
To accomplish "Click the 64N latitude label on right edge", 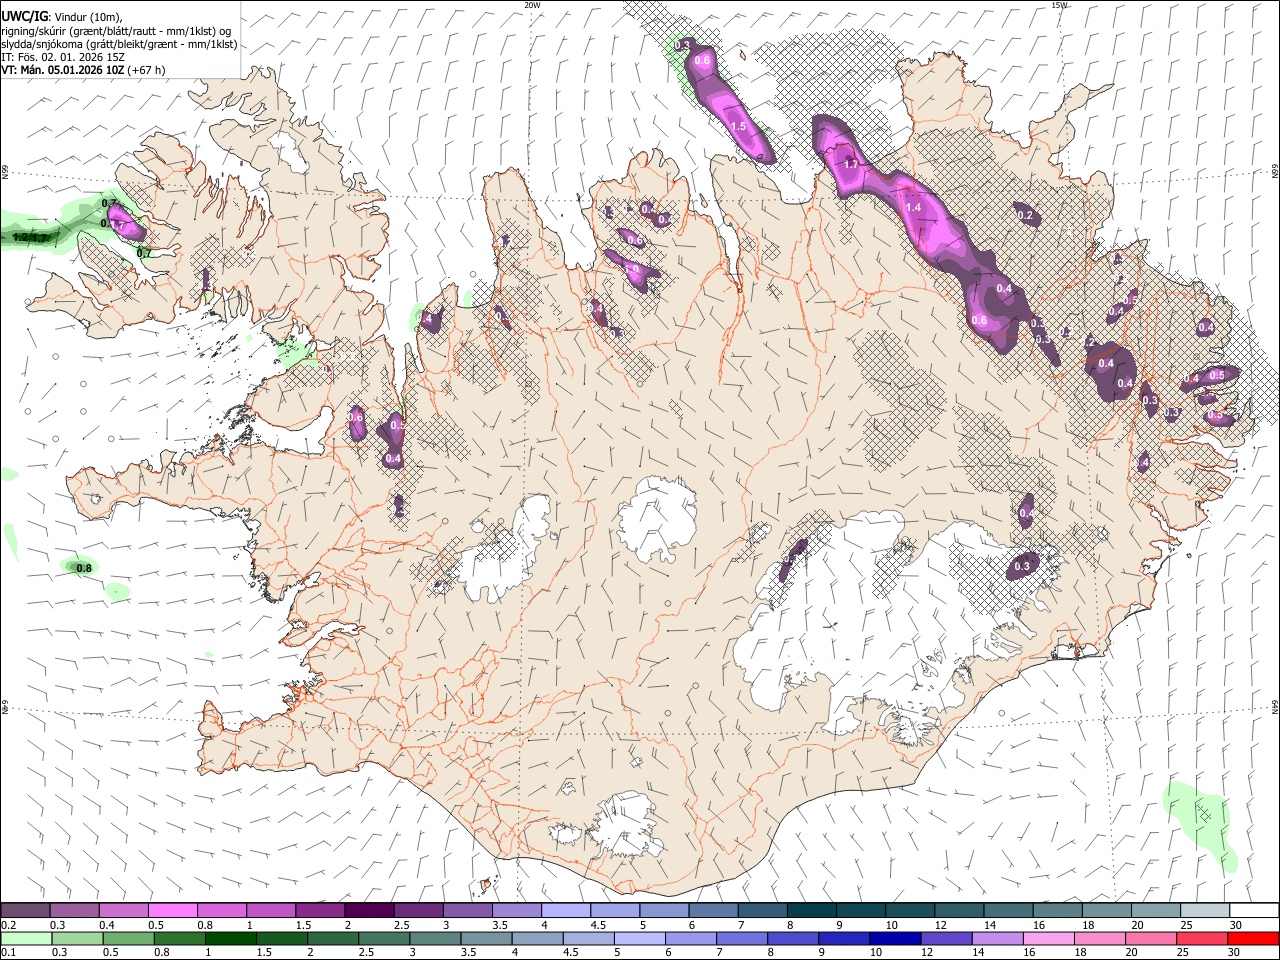I will (x=1275, y=706).
